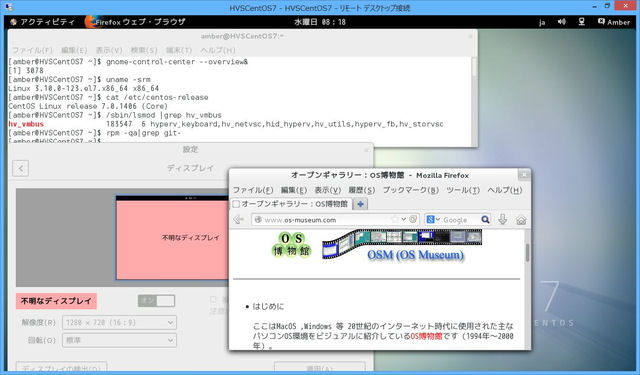Toggle the checkbox beside the オン switch

pos(213,300)
